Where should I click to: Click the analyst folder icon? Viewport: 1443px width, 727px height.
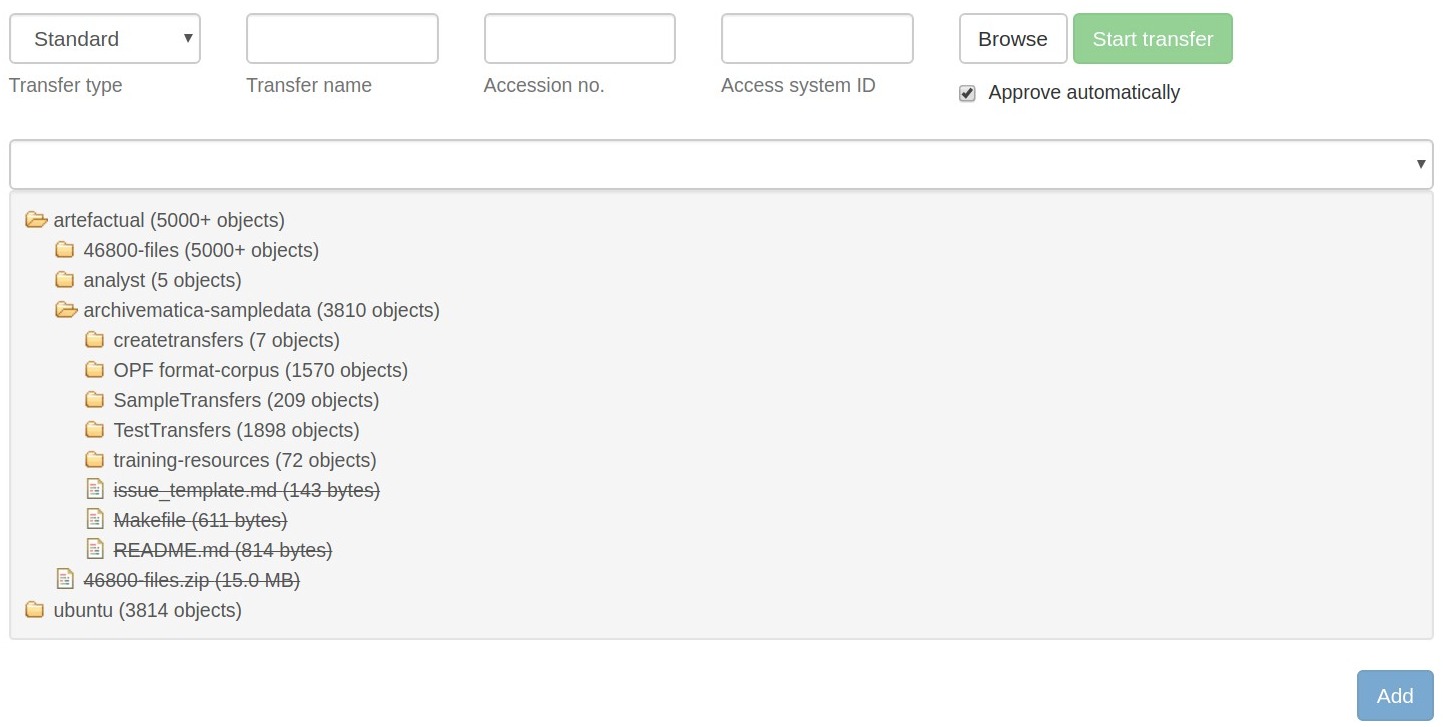click(x=66, y=279)
